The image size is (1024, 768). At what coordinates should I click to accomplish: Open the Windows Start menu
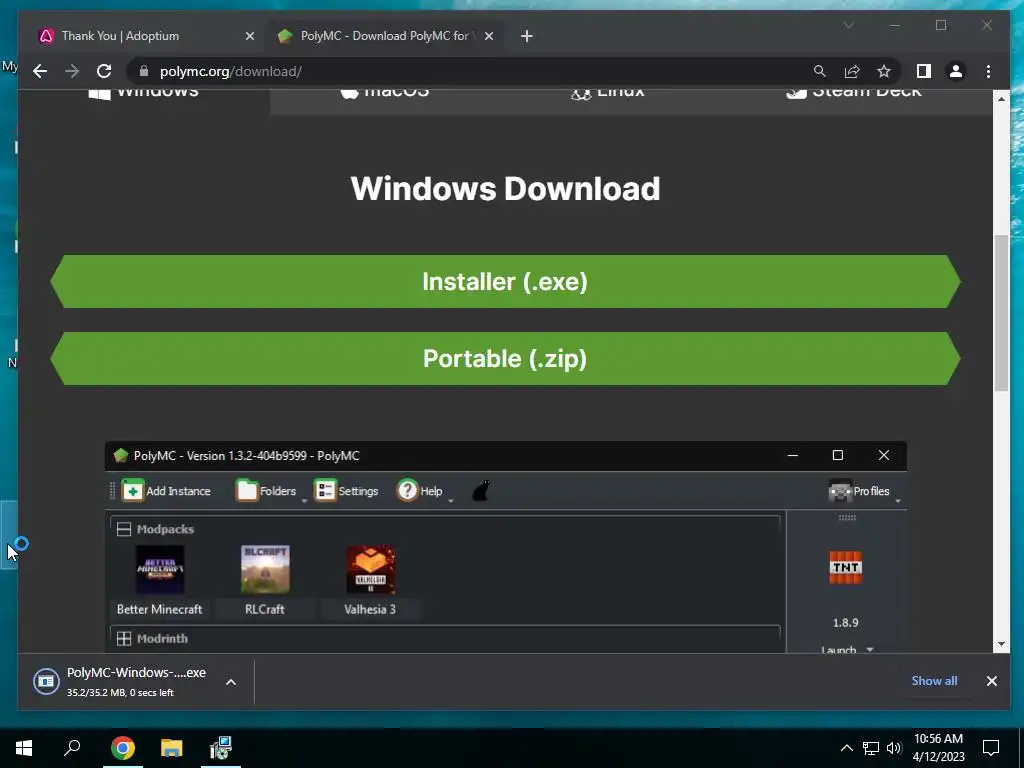point(24,748)
